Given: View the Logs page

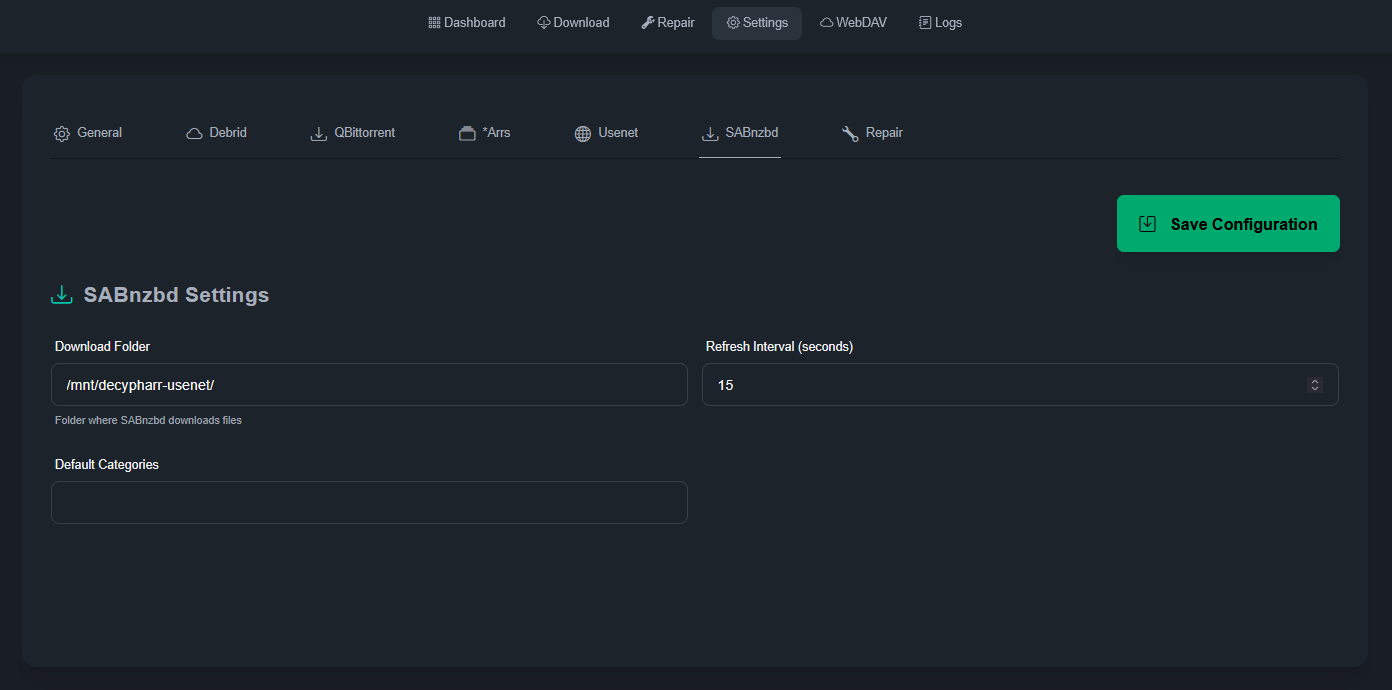Looking at the screenshot, I should pos(940,23).
